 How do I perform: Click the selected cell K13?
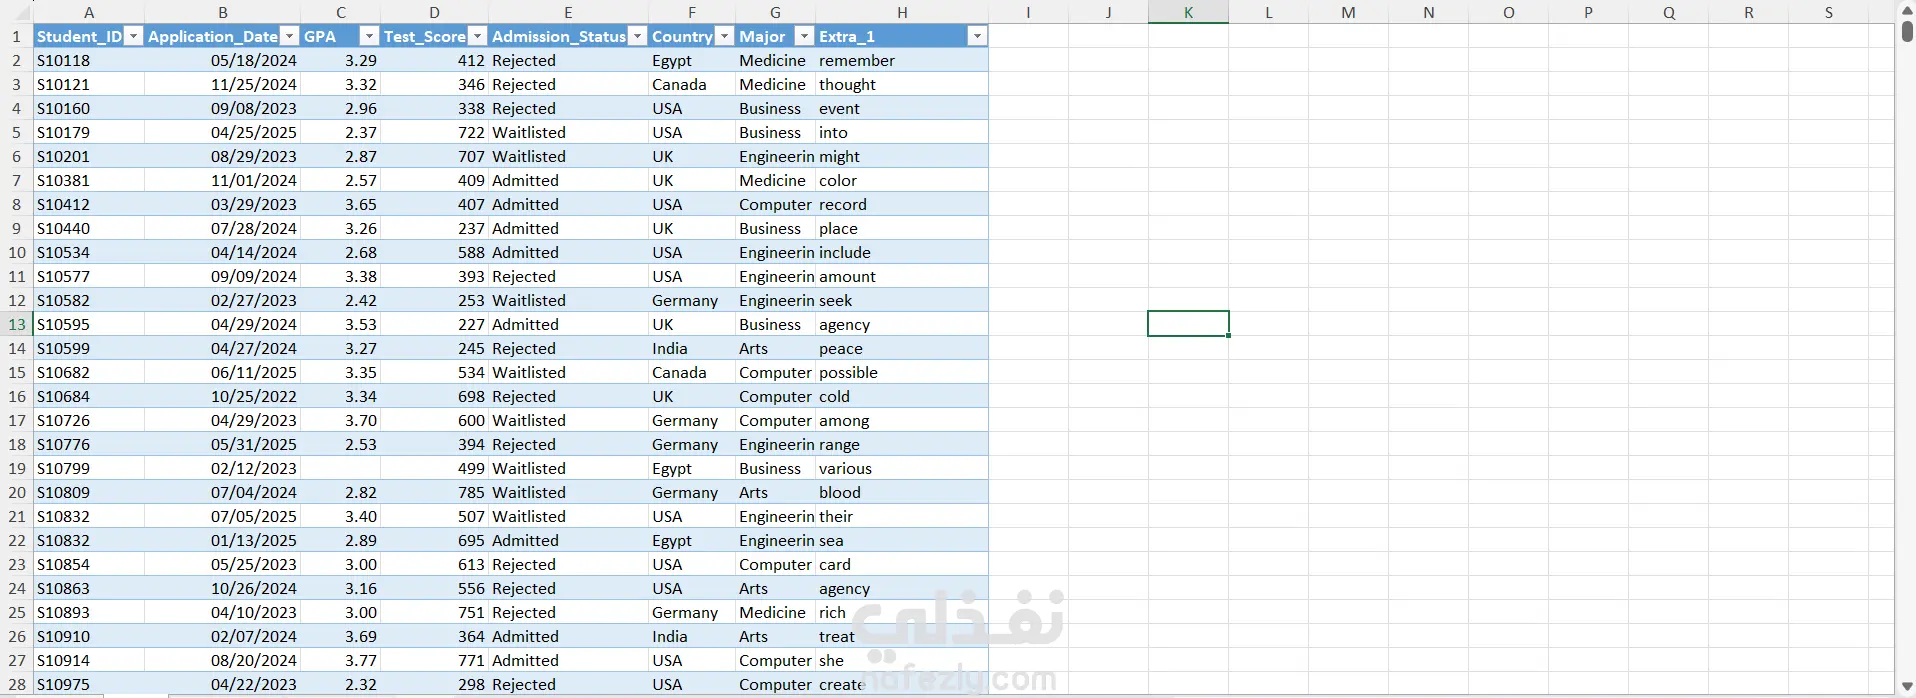tap(1188, 324)
